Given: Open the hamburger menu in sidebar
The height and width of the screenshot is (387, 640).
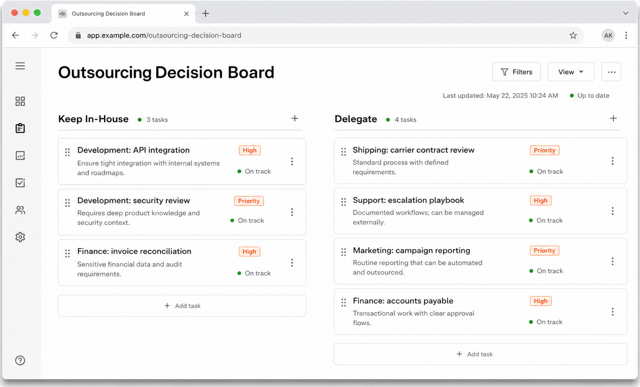Looking at the screenshot, I should (20, 66).
